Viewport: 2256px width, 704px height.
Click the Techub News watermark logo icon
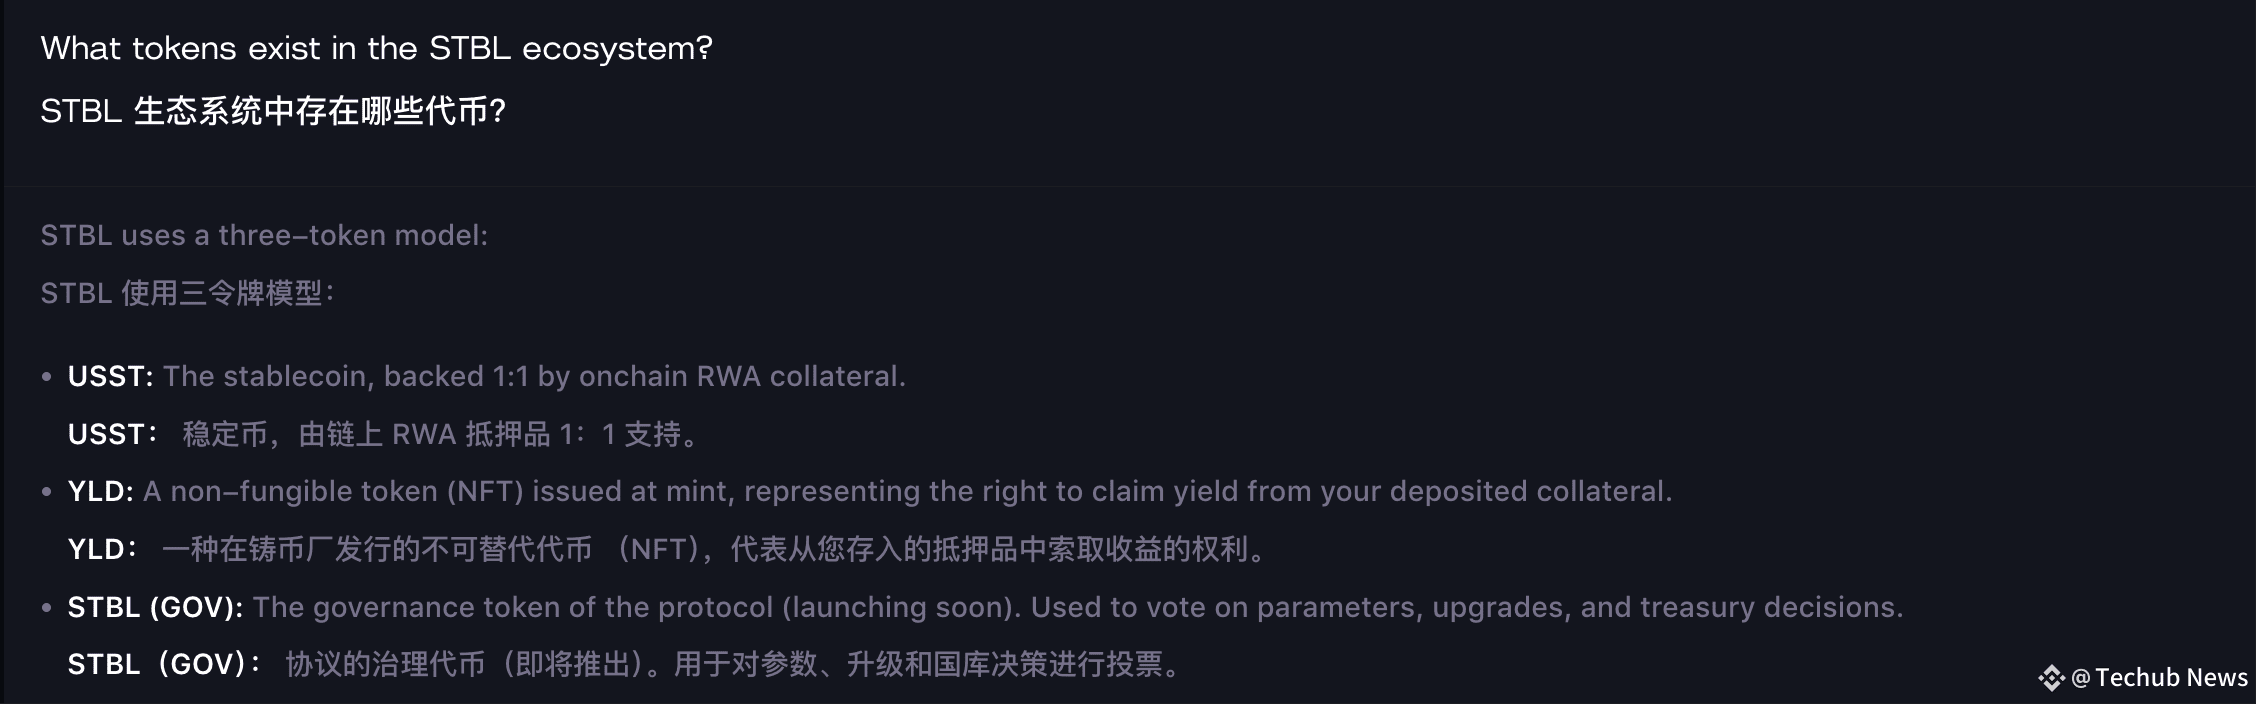(2051, 678)
